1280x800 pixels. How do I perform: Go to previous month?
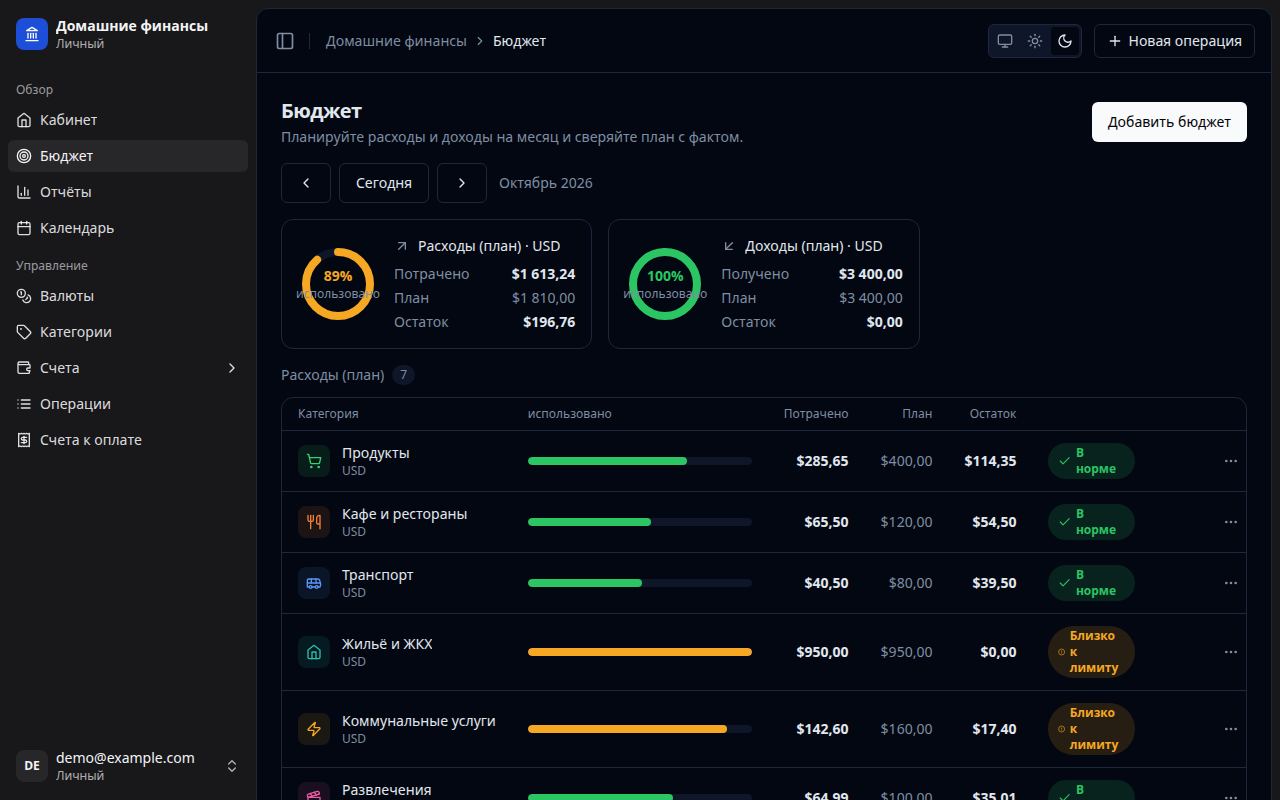pos(306,183)
